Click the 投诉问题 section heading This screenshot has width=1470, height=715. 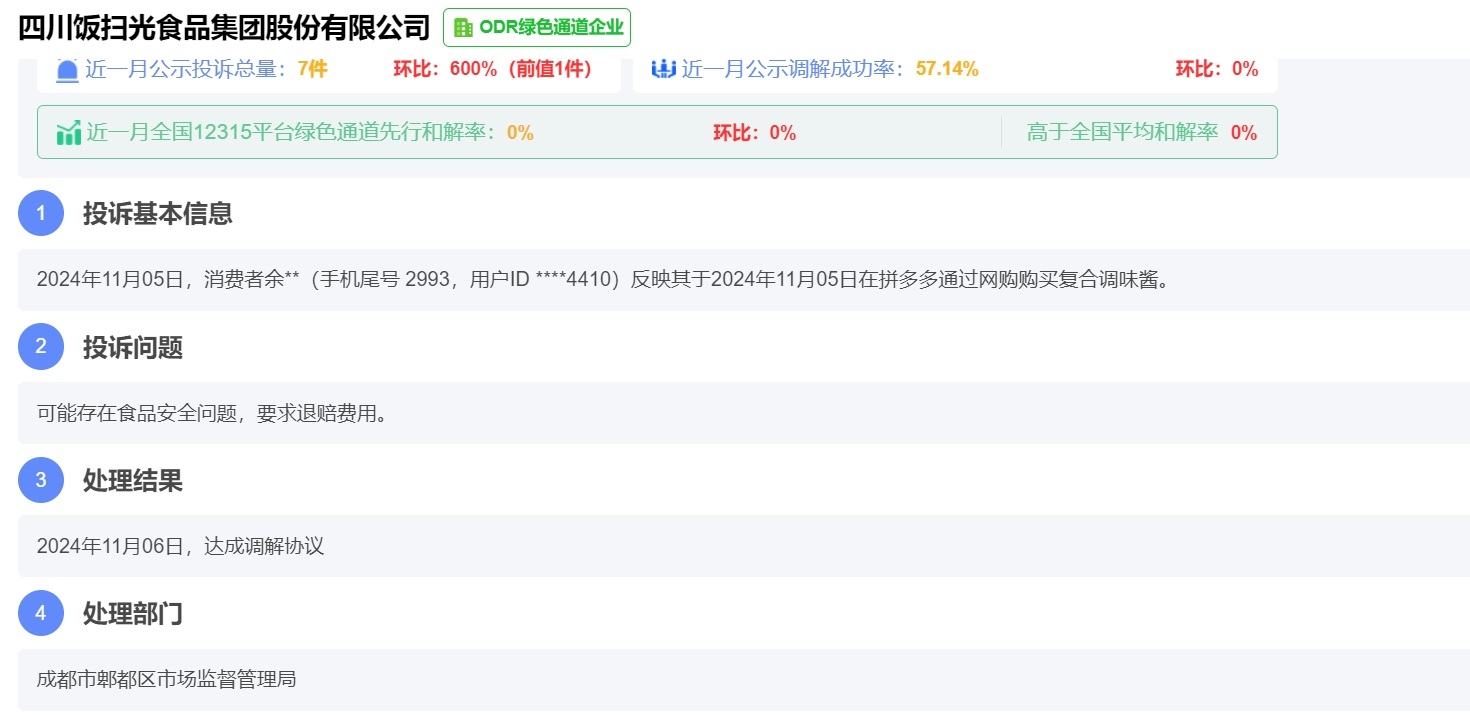tap(133, 347)
